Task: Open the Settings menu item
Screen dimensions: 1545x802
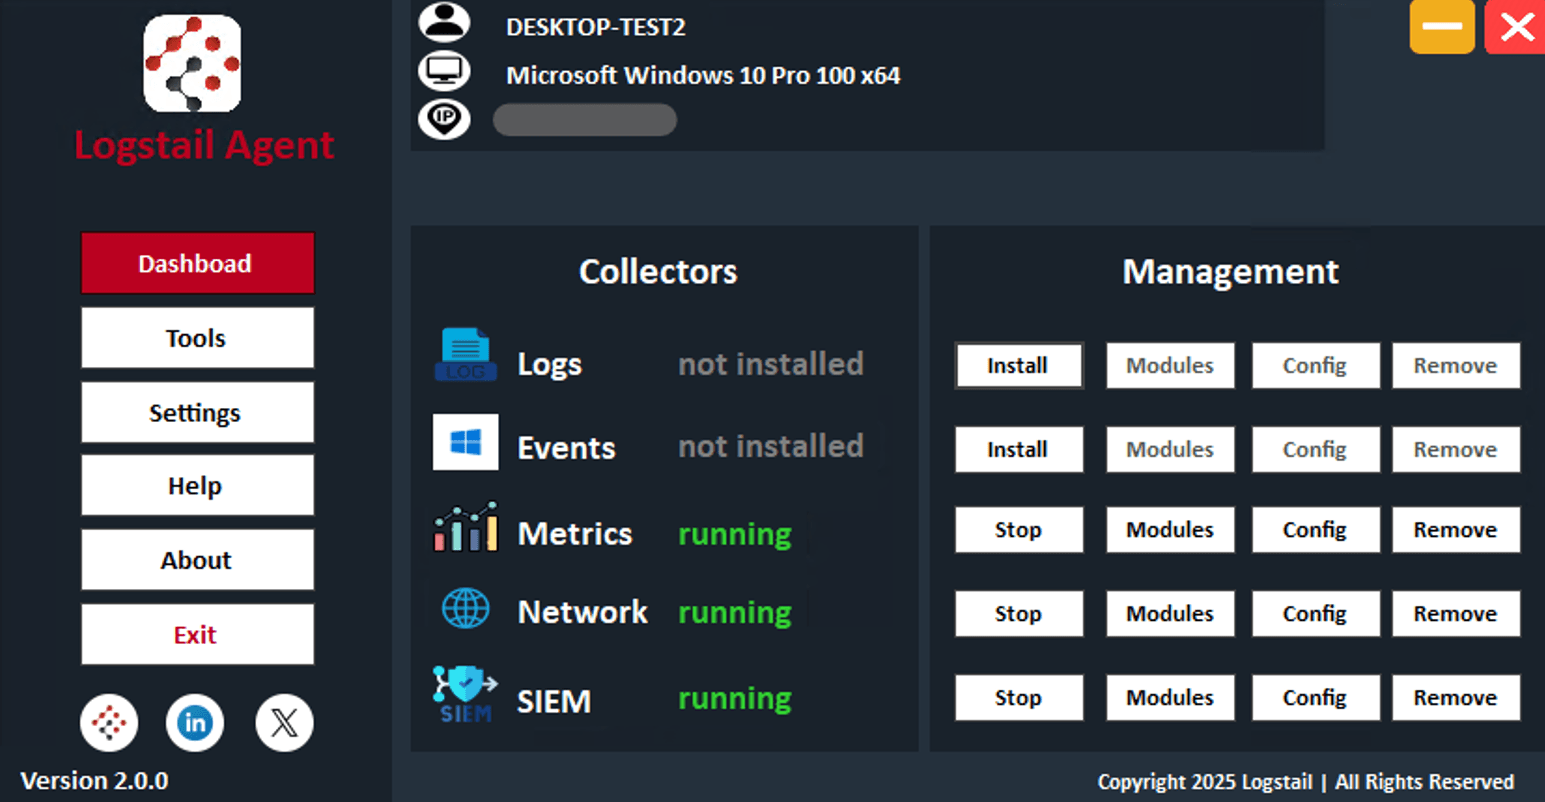Action: coord(197,412)
